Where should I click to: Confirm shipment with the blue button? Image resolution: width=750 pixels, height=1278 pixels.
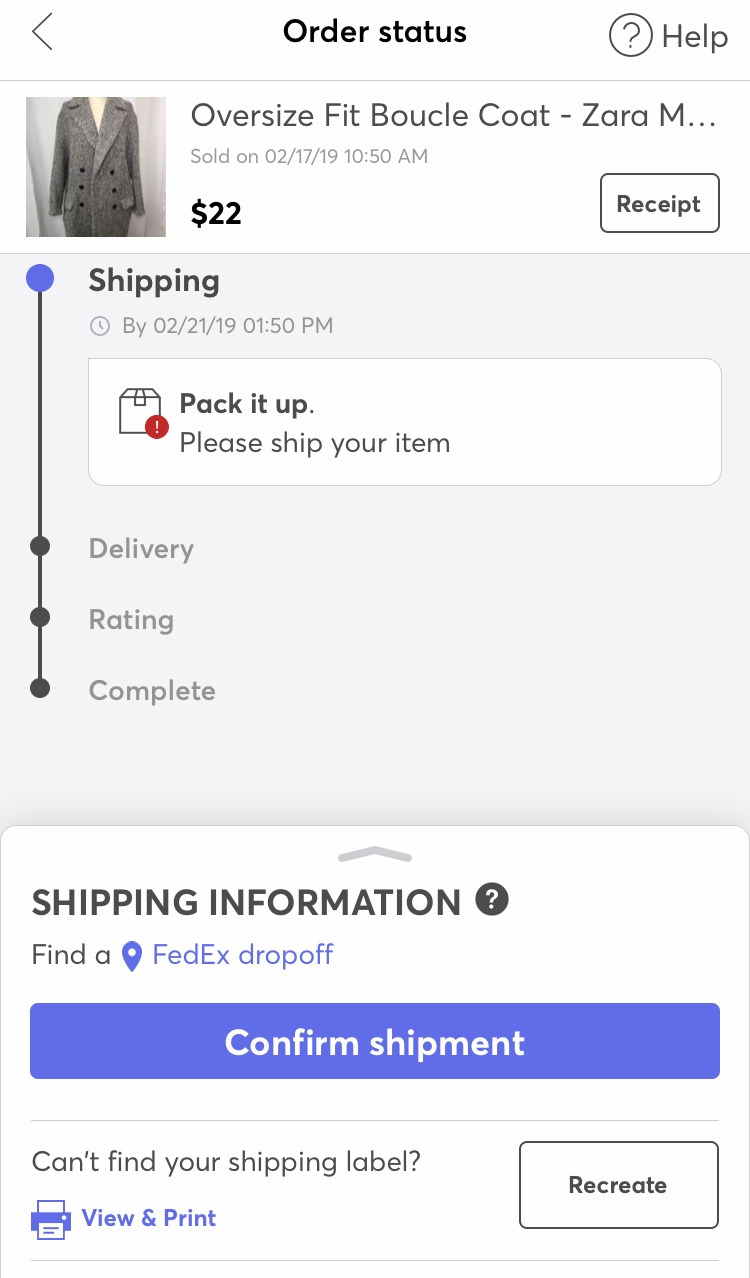click(x=375, y=1041)
